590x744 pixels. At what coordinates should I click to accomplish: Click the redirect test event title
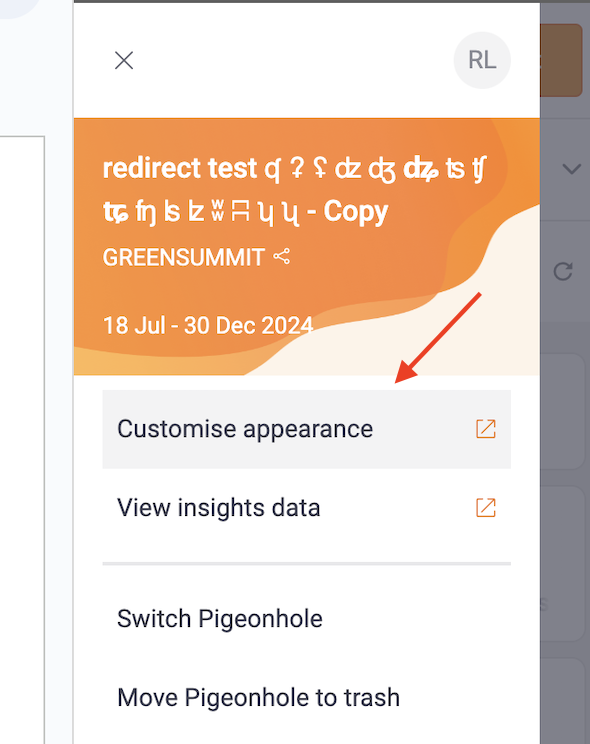point(295,190)
